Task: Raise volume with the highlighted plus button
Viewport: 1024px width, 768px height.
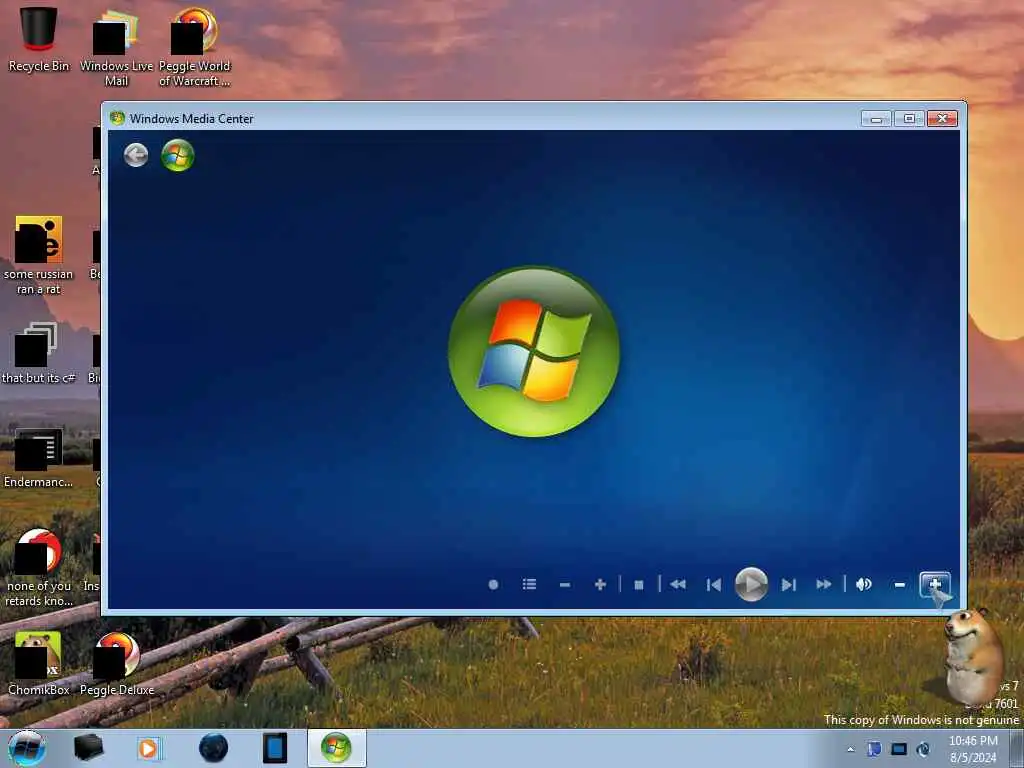Action: tap(935, 584)
